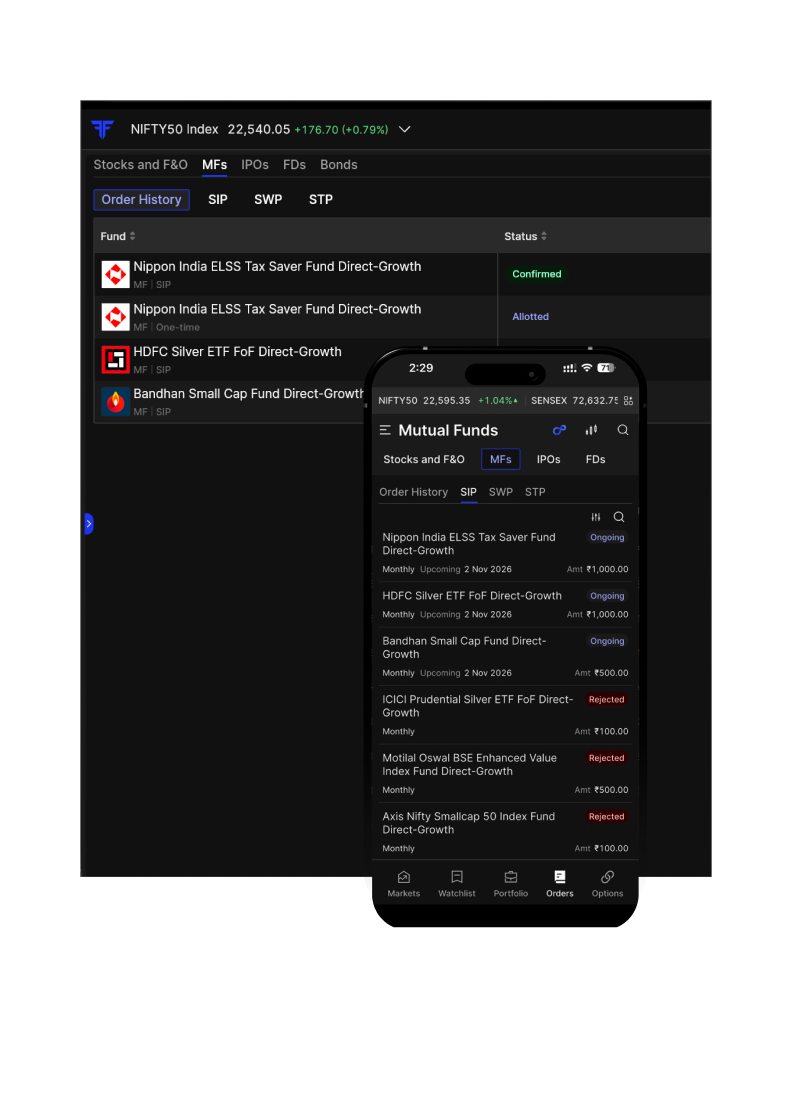
Task: Select the desktop Order History button
Action: 141,200
